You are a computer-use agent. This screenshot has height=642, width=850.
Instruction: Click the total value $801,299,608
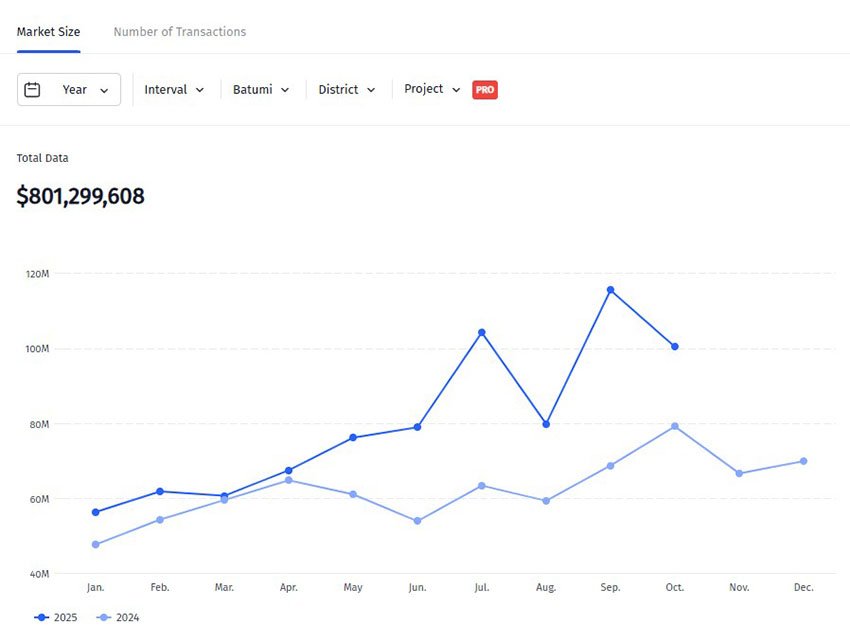pyautogui.click(x=81, y=197)
